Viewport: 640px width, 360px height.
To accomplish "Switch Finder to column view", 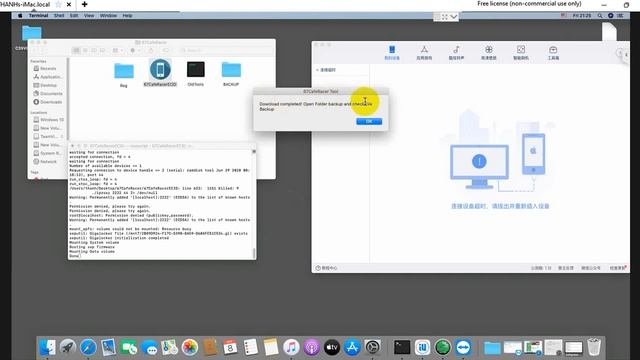I will click(94, 50).
